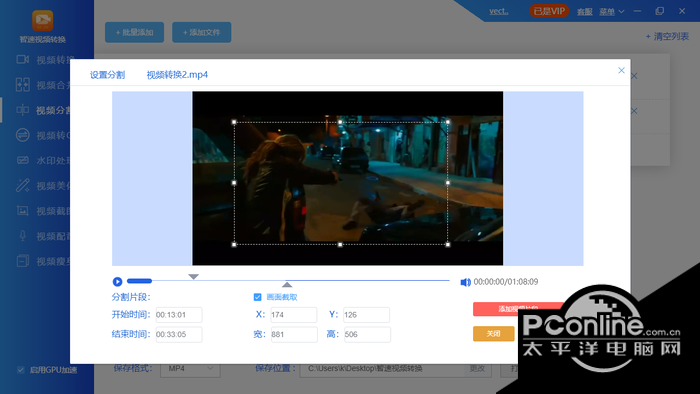Image resolution: width=700 pixels, height=394 pixels.
Task: Click the vect.. account name
Action: 499,11
